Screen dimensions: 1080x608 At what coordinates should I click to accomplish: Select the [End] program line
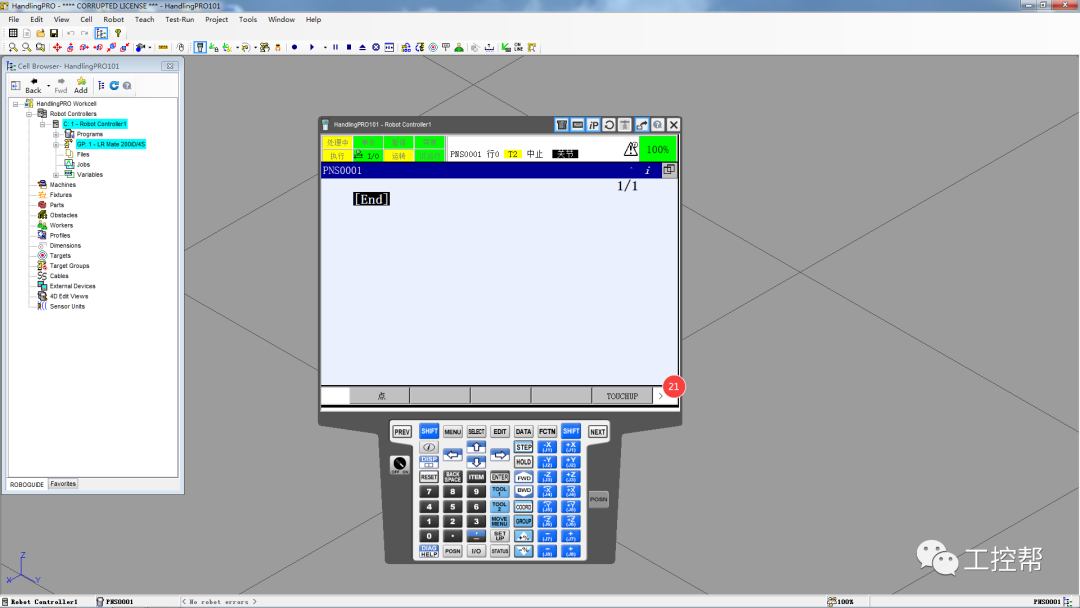[x=371, y=199]
